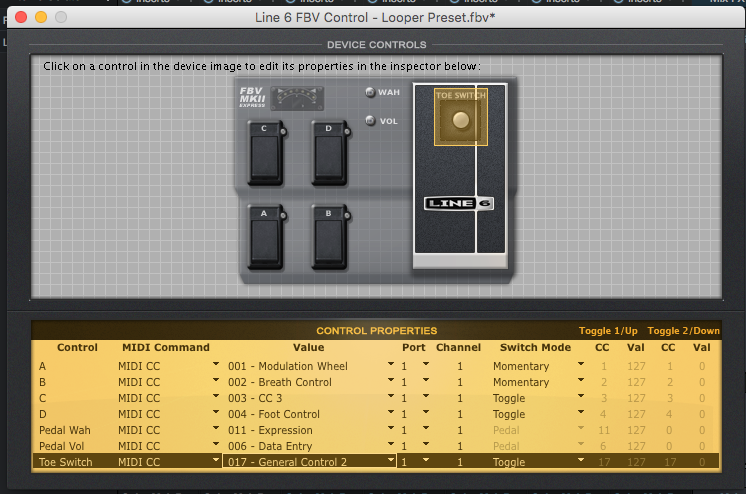
Task: Minimize the FBV Control window
Action: click(x=41, y=18)
